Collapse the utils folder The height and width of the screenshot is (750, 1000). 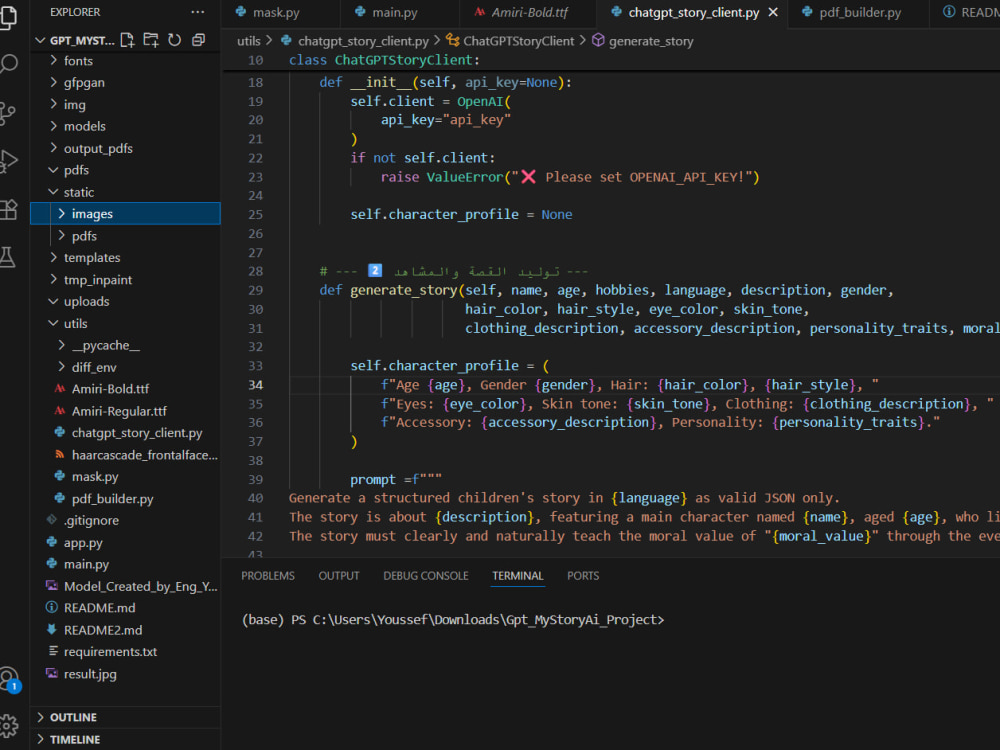click(x=126, y=323)
